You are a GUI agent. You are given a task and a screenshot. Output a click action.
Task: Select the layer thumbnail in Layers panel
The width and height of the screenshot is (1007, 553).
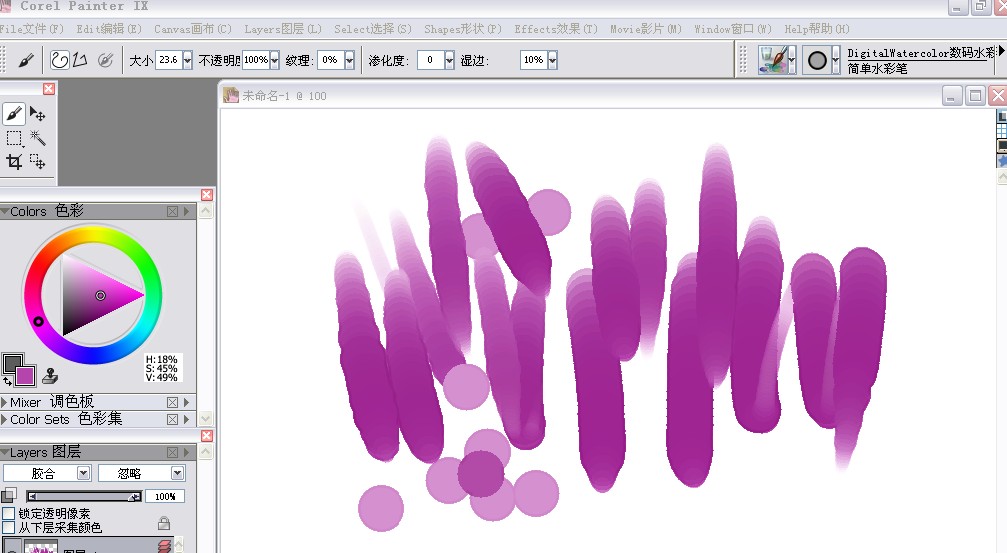41,546
